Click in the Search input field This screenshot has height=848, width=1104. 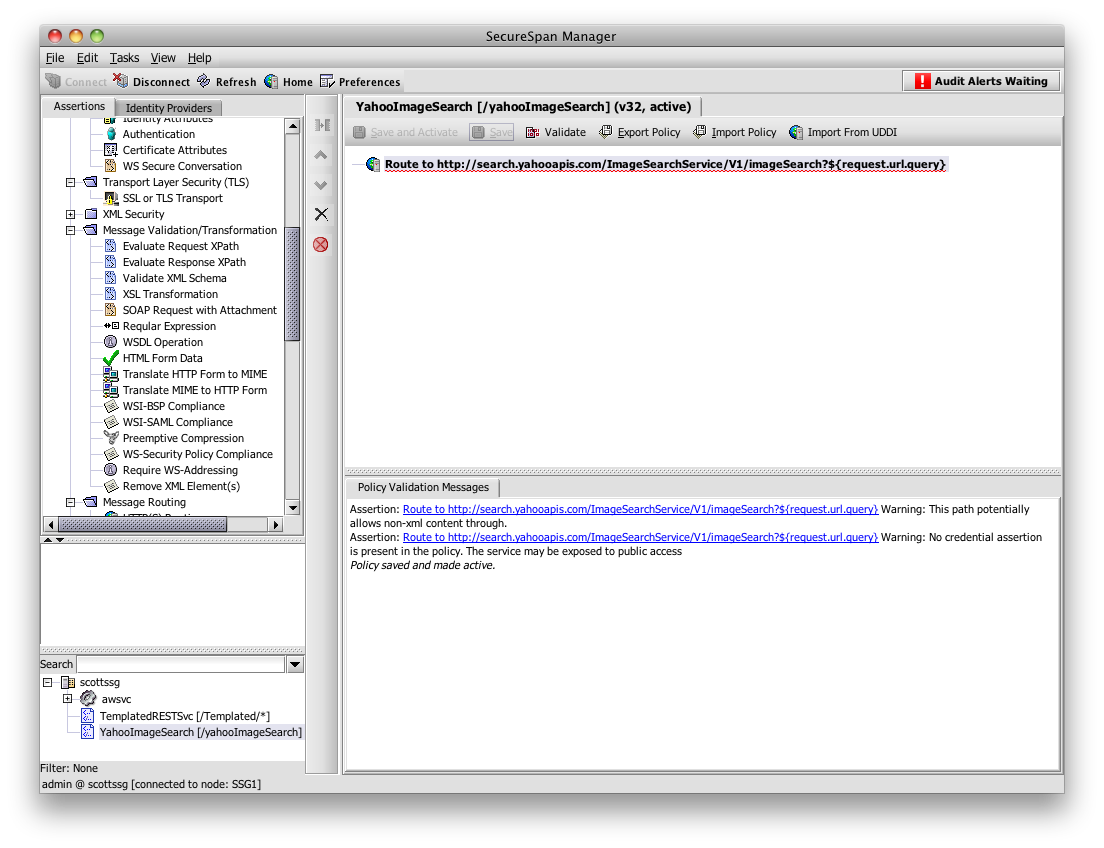[180, 664]
